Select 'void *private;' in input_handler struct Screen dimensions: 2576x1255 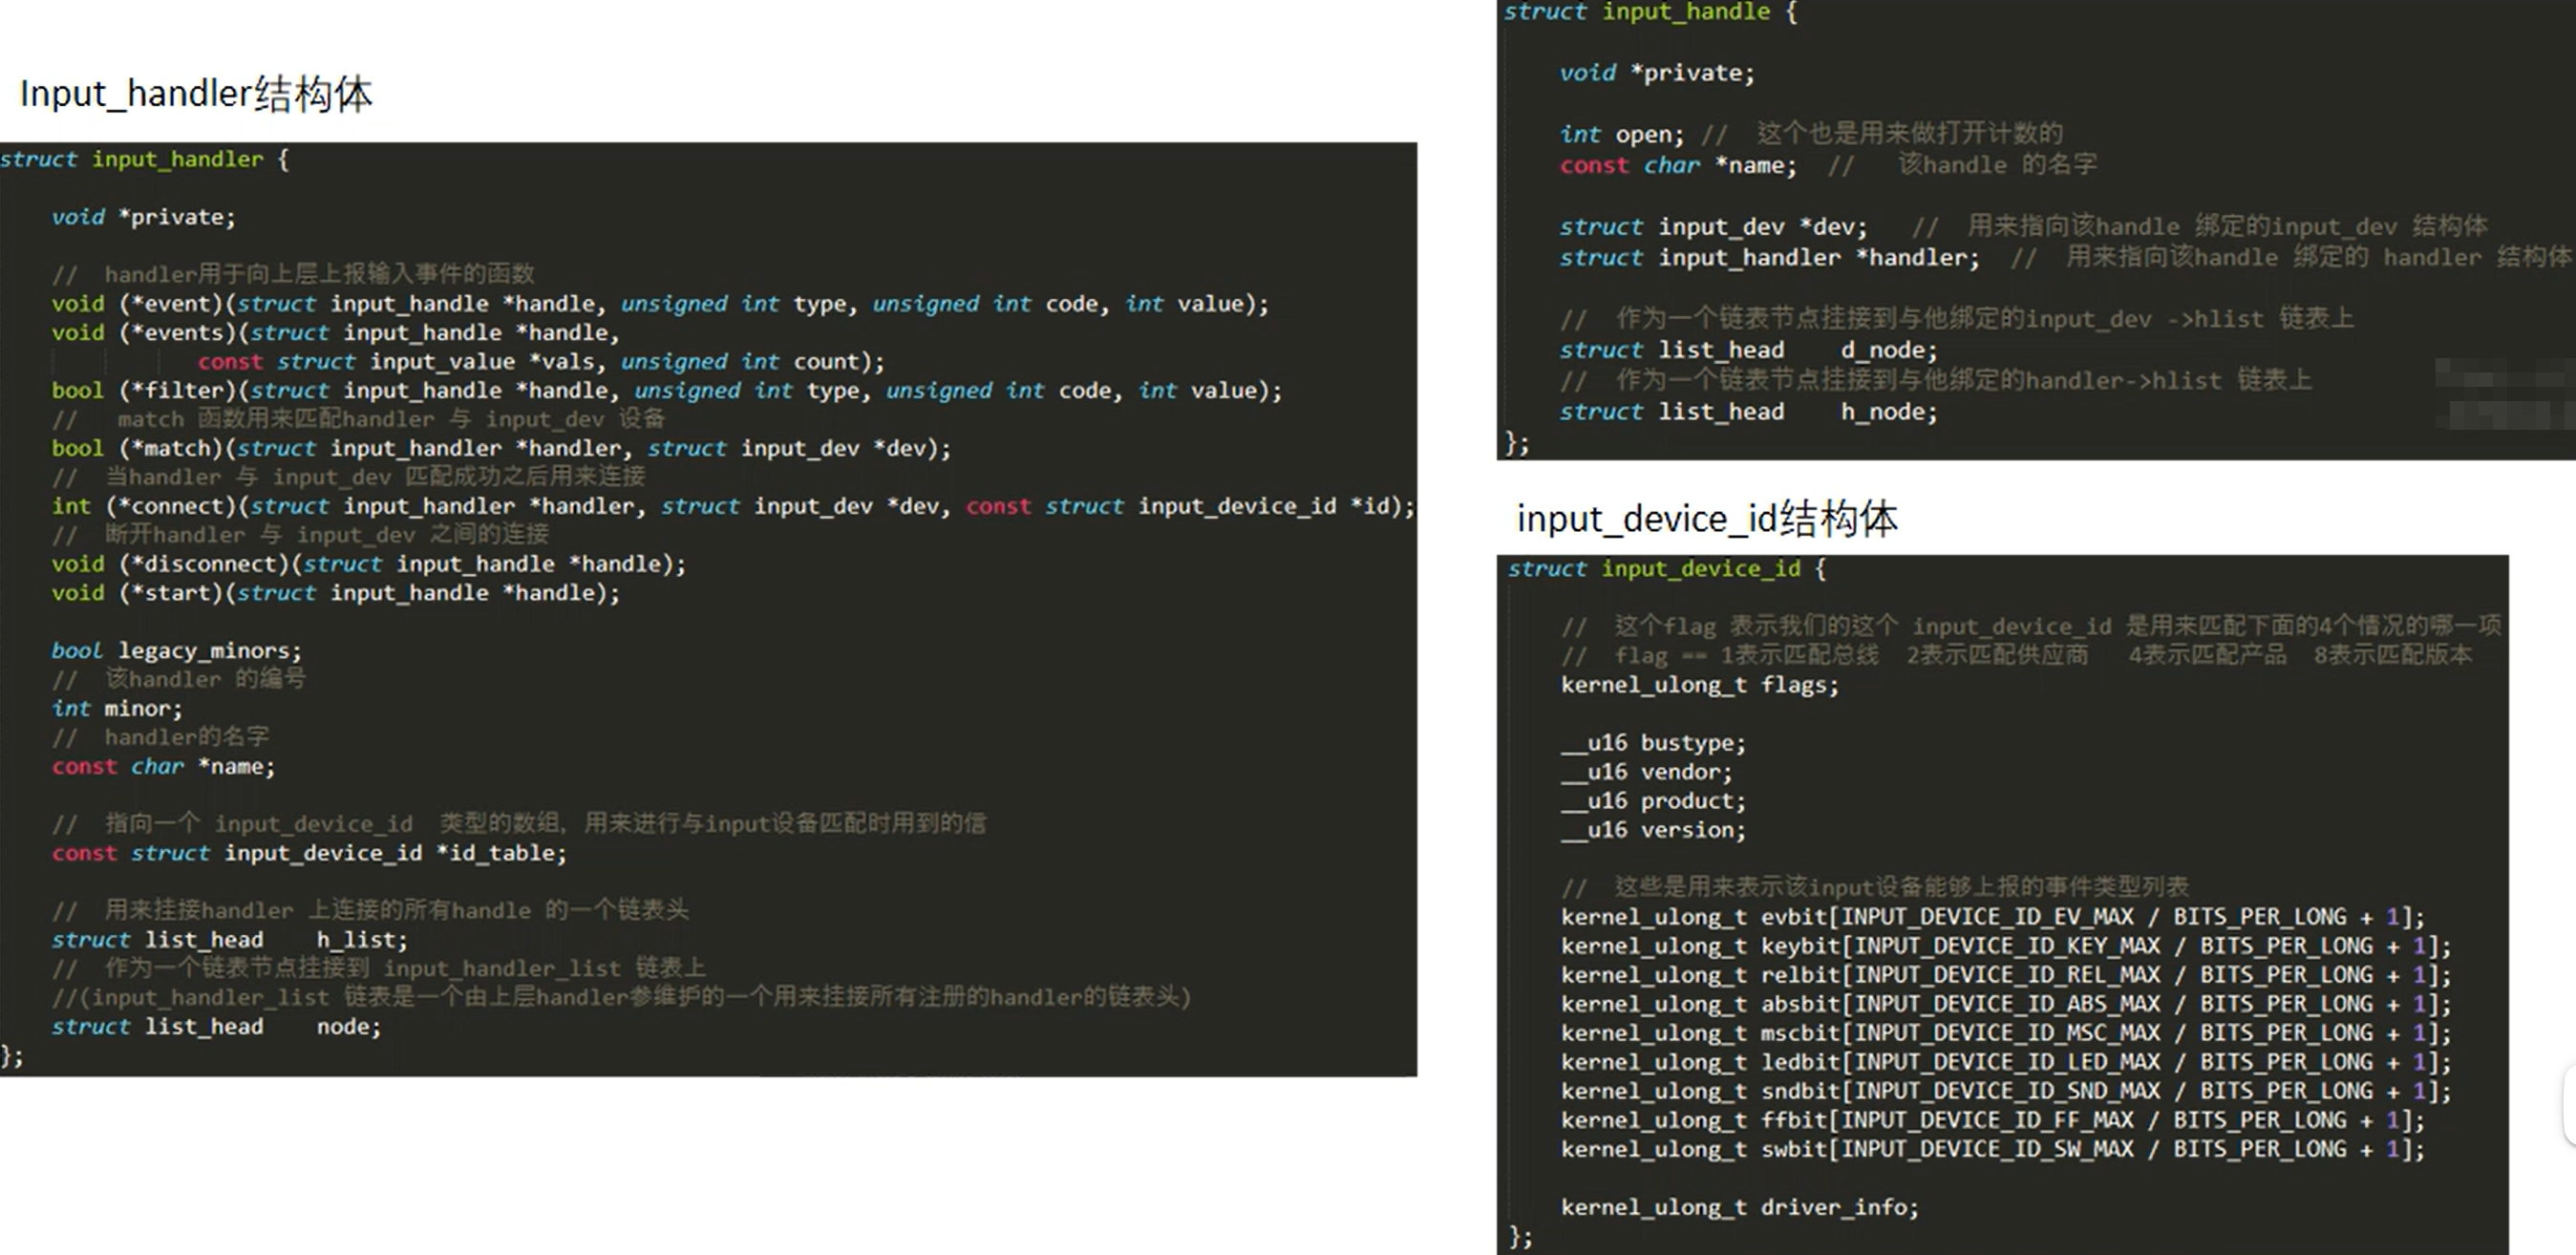click(x=144, y=217)
